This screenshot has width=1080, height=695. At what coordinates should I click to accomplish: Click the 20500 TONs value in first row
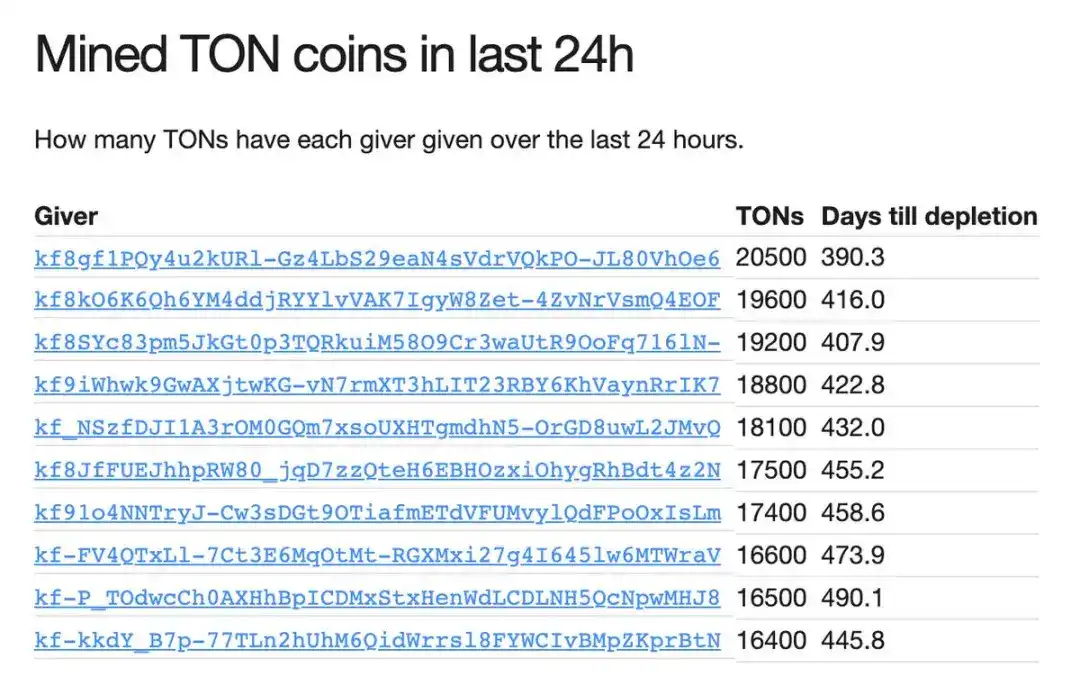point(770,258)
